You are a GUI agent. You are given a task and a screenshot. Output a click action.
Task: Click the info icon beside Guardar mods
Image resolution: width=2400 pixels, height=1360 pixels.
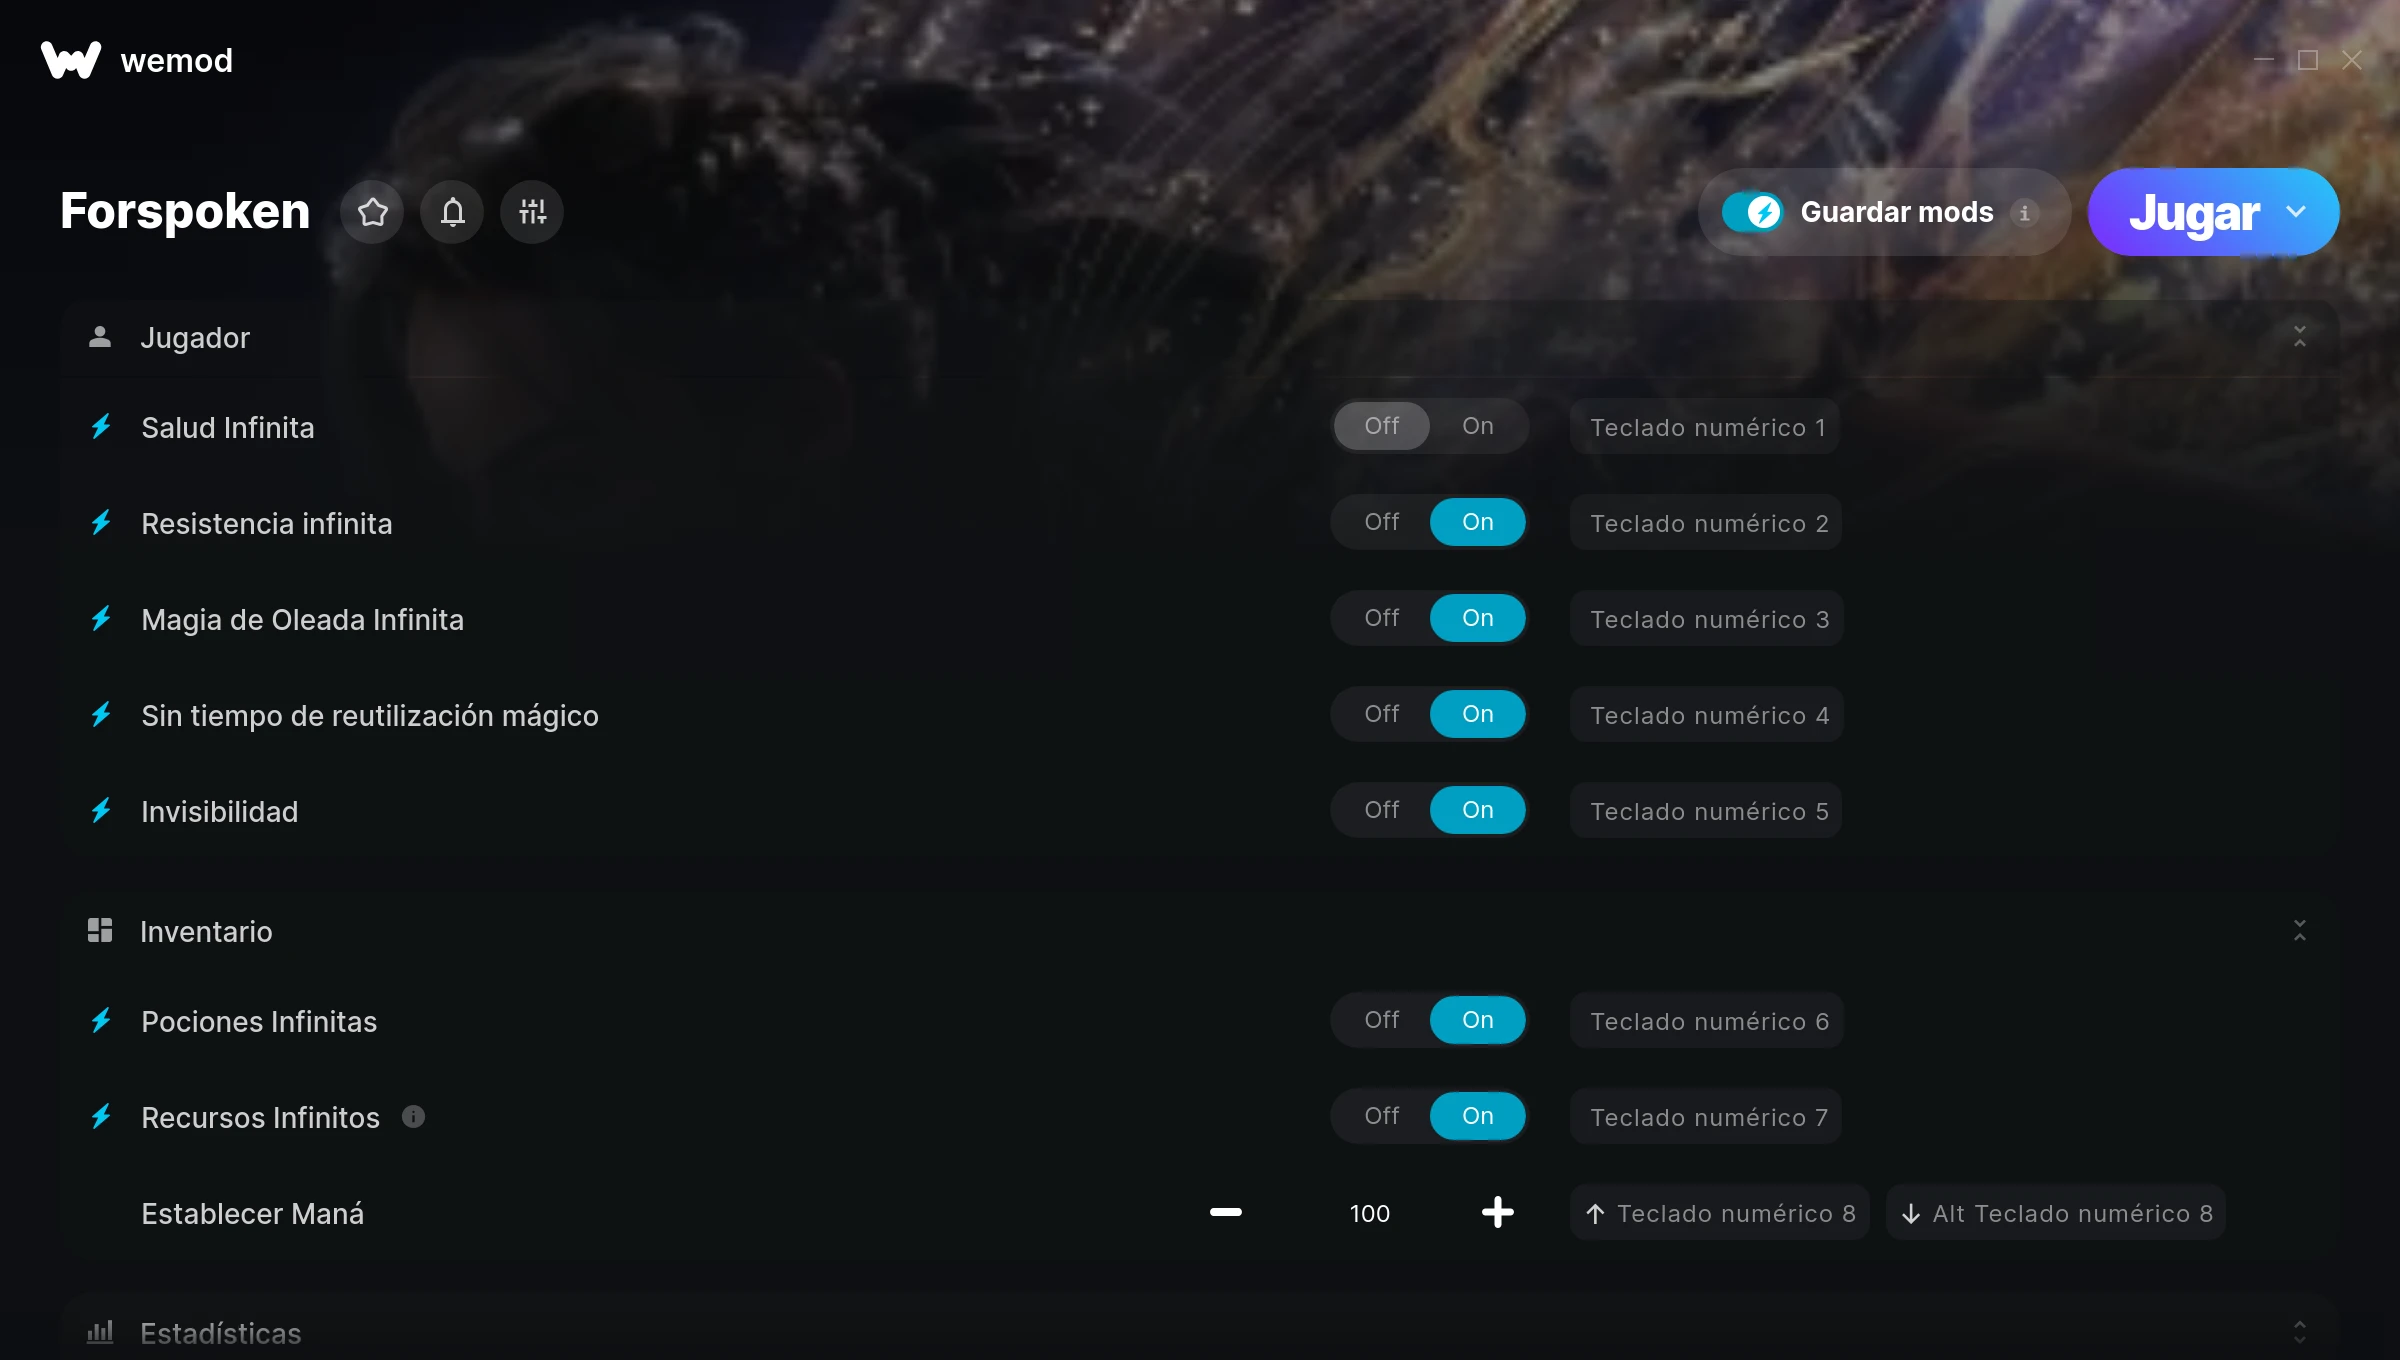coord(2024,213)
